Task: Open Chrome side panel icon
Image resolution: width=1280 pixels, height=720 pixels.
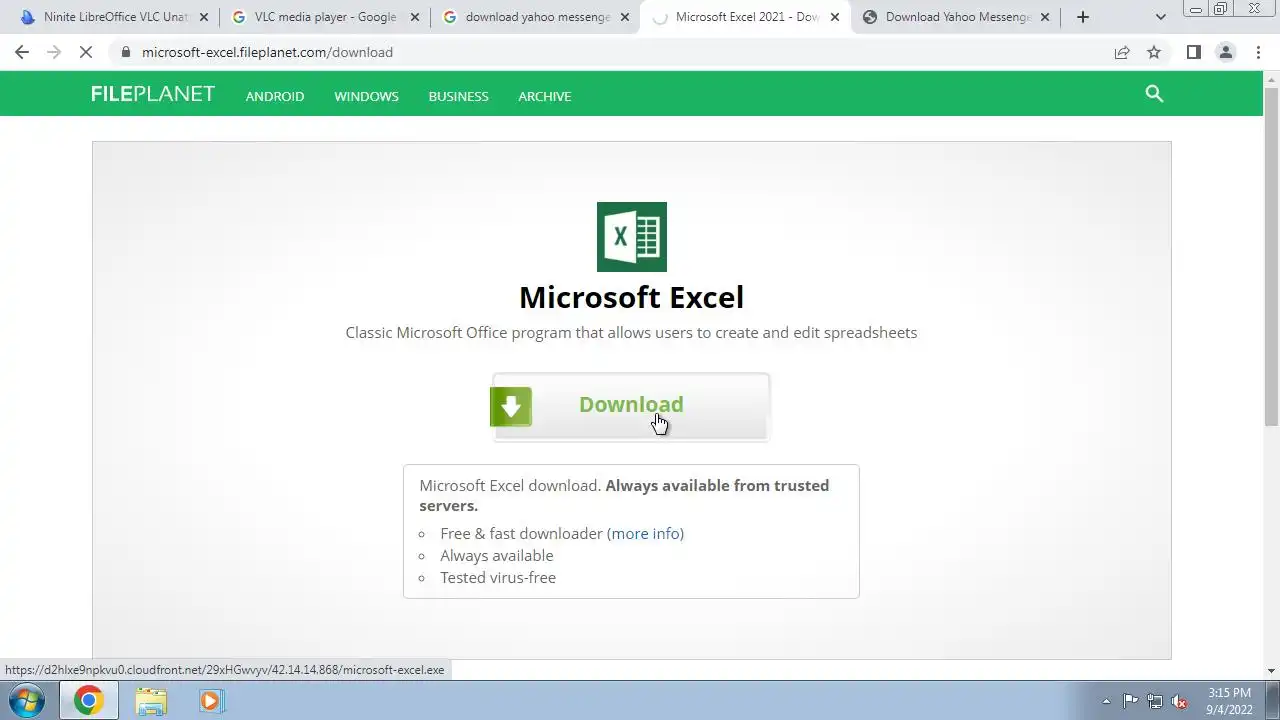Action: 1193,52
